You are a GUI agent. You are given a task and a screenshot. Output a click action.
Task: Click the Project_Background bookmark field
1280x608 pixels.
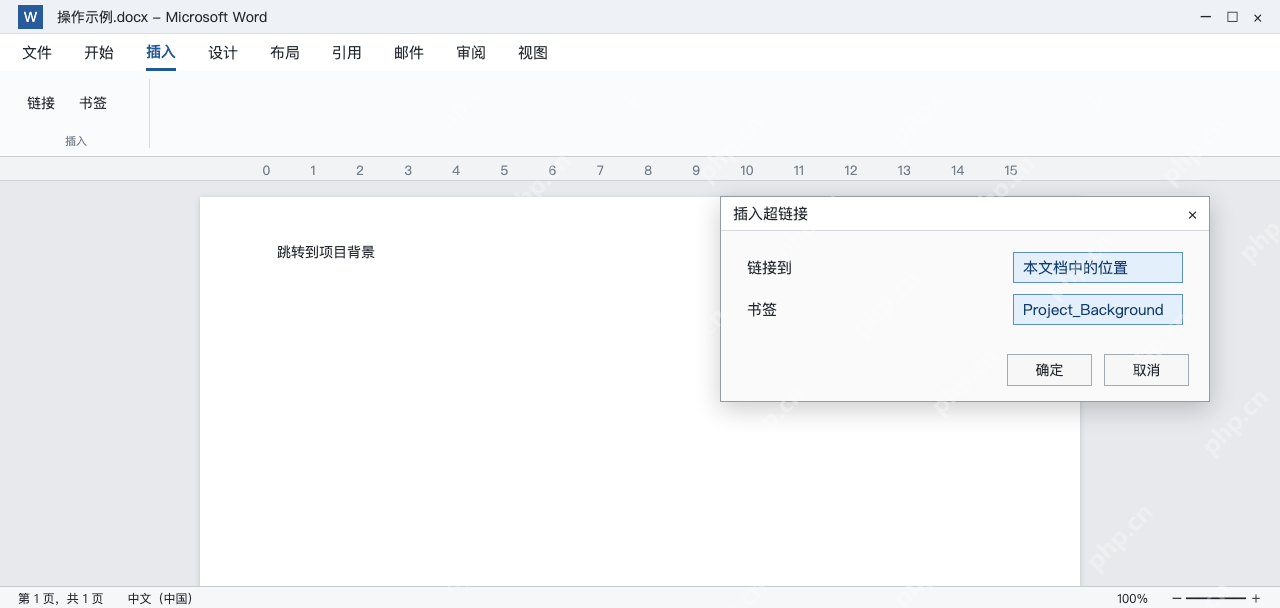[1098, 310]
